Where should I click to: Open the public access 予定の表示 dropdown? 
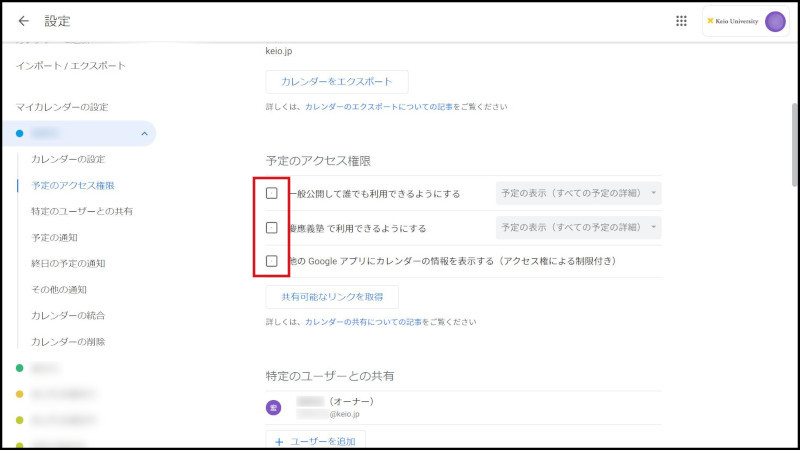pyautogui.click(x=578, y=193)
